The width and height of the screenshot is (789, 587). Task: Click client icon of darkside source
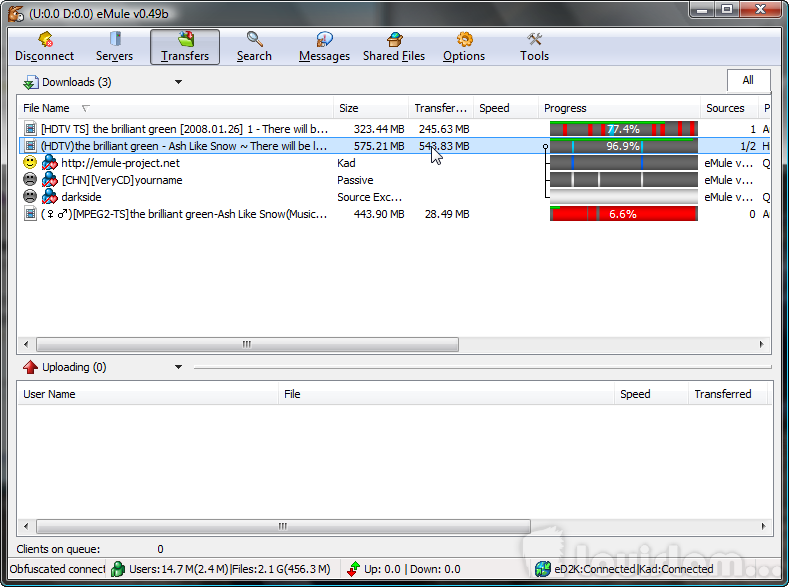(49, 197)
